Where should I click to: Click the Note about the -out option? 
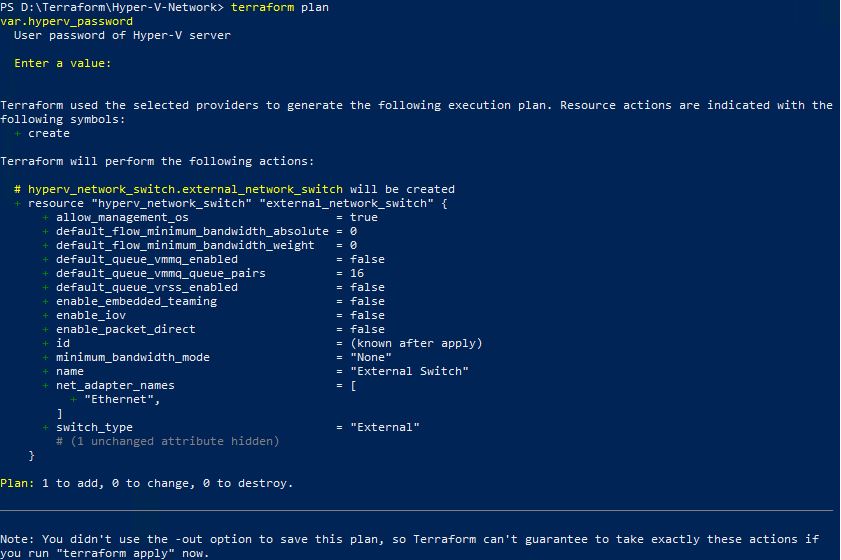tap(409, 538)
